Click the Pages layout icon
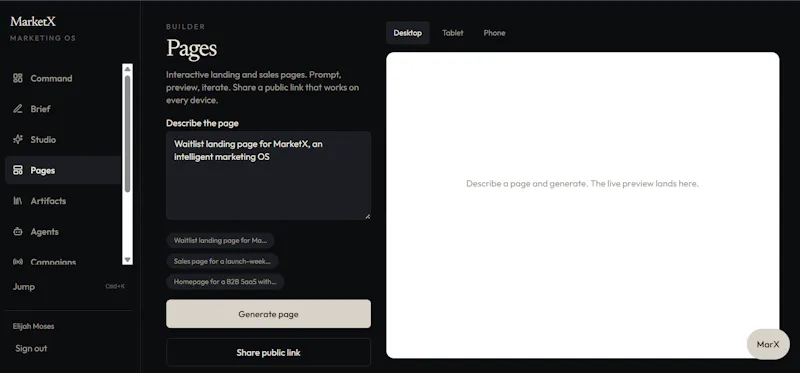The image size is (800, 373). [x=18, y=170]
